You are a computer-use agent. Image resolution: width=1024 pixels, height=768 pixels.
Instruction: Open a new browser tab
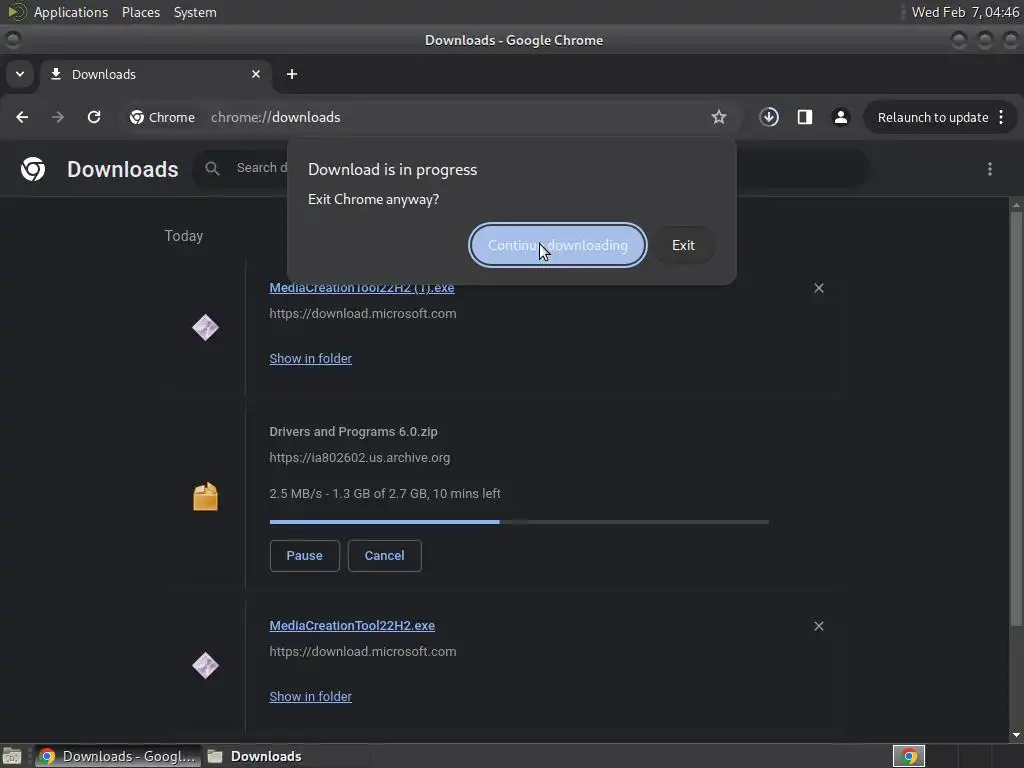(x=292, y=74)
